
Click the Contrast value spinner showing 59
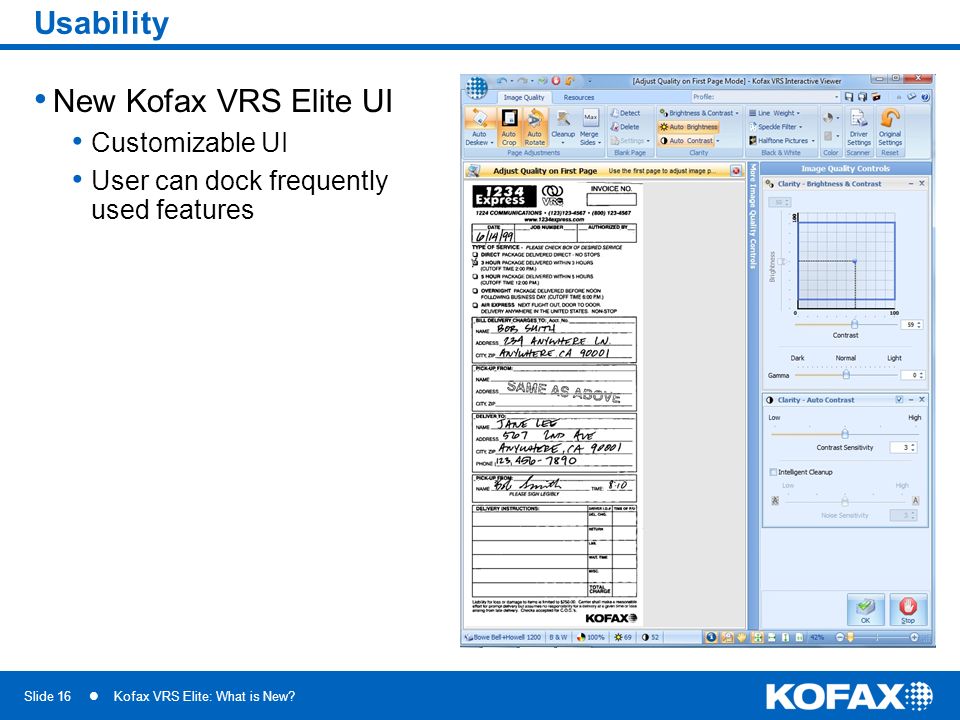coord(911,324)
